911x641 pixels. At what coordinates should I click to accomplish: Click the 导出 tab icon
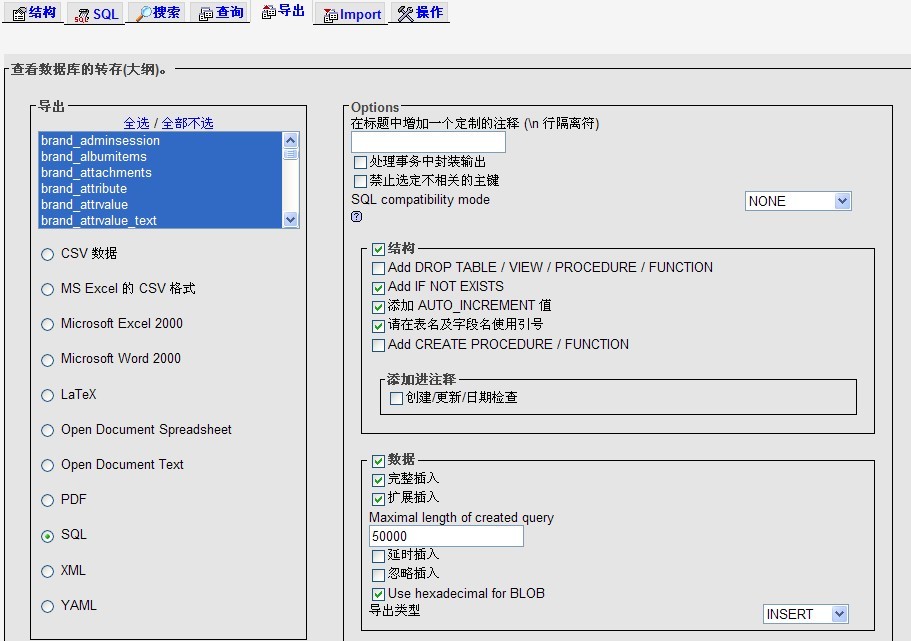(x=268, y=12)
